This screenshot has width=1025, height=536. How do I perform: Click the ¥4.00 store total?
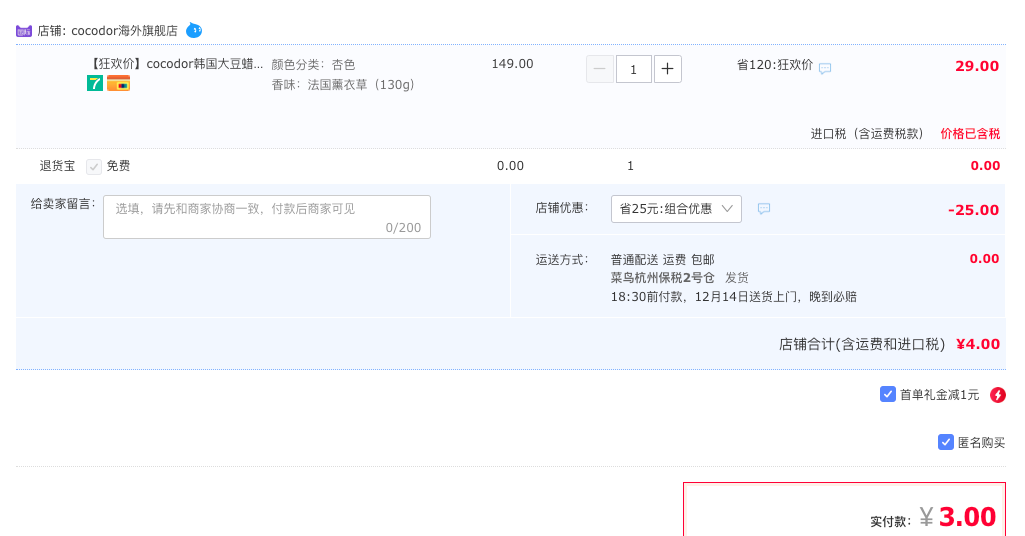978,344
